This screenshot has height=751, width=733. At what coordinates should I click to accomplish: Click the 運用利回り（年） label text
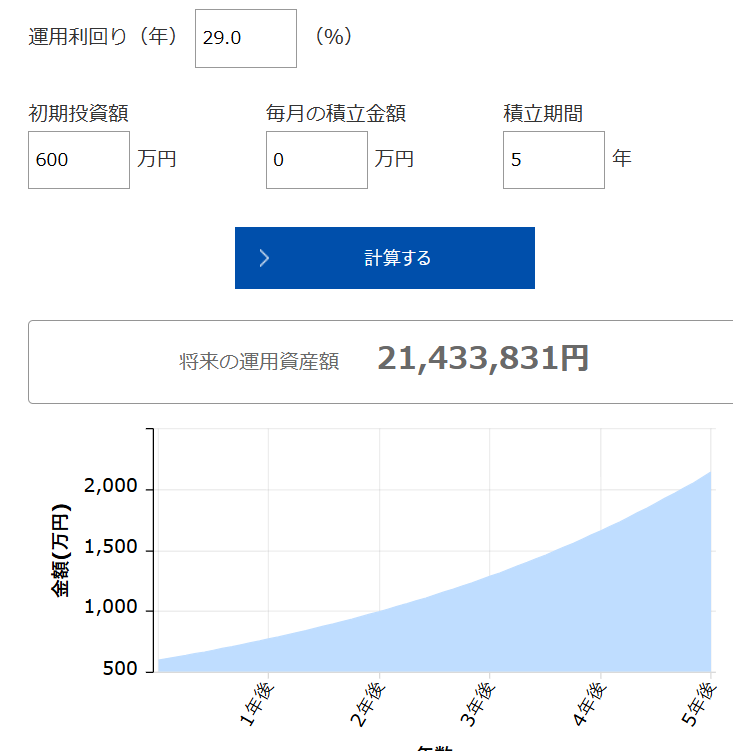coord(103,37)
